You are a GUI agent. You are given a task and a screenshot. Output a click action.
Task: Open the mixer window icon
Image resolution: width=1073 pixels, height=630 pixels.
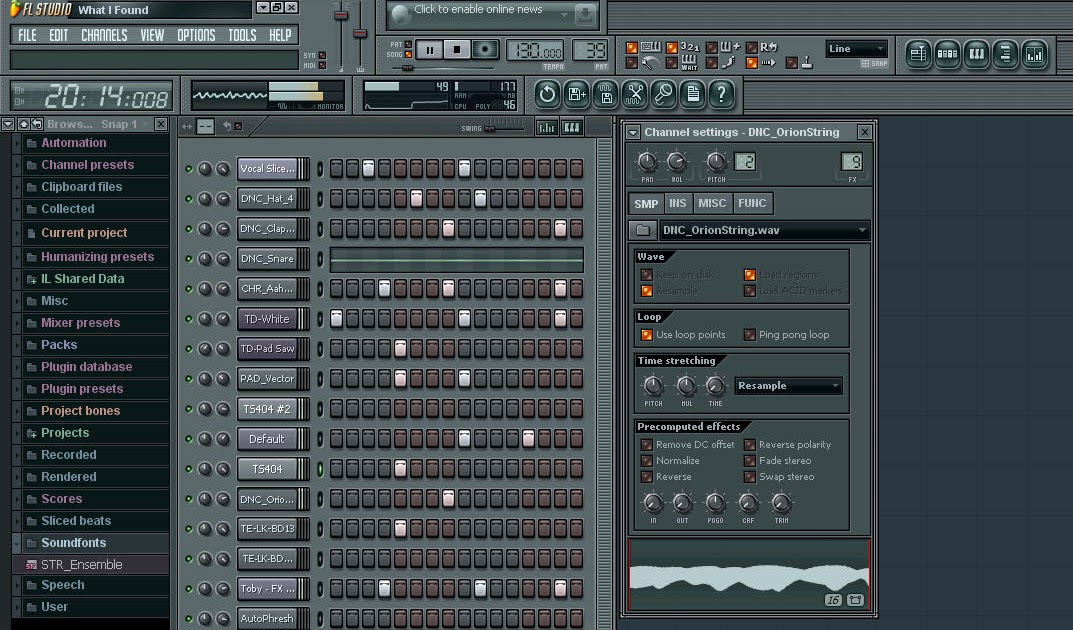[x=1034, y=54]
